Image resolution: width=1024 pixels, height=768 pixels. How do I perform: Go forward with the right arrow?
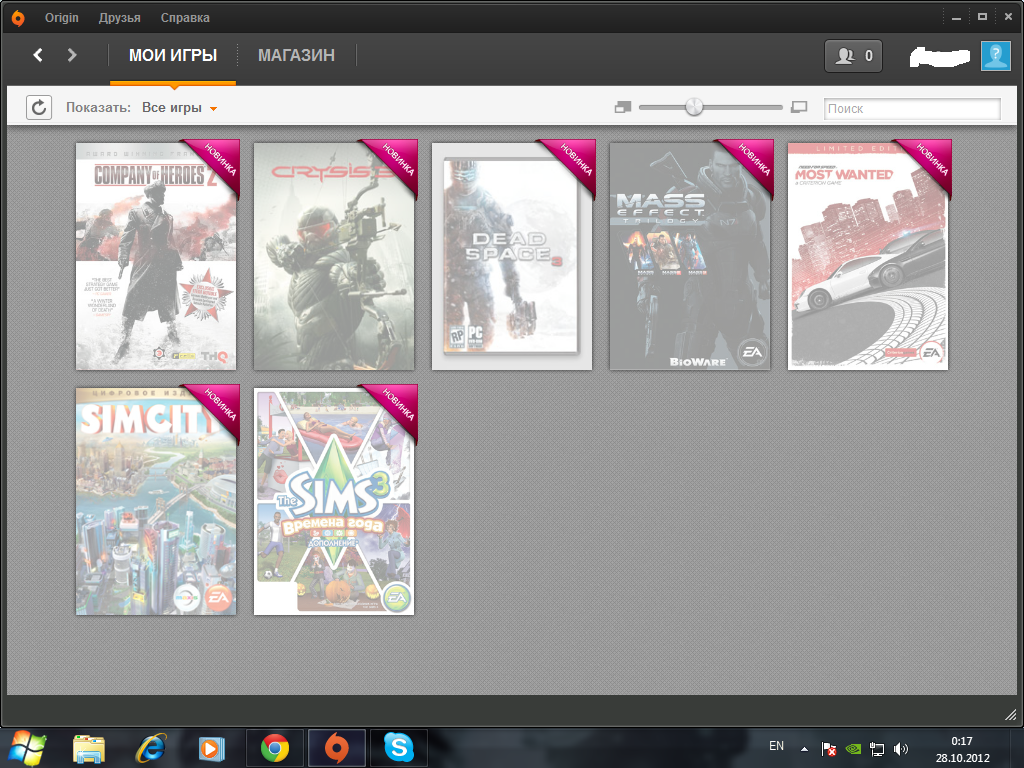(x=72, y=56)
